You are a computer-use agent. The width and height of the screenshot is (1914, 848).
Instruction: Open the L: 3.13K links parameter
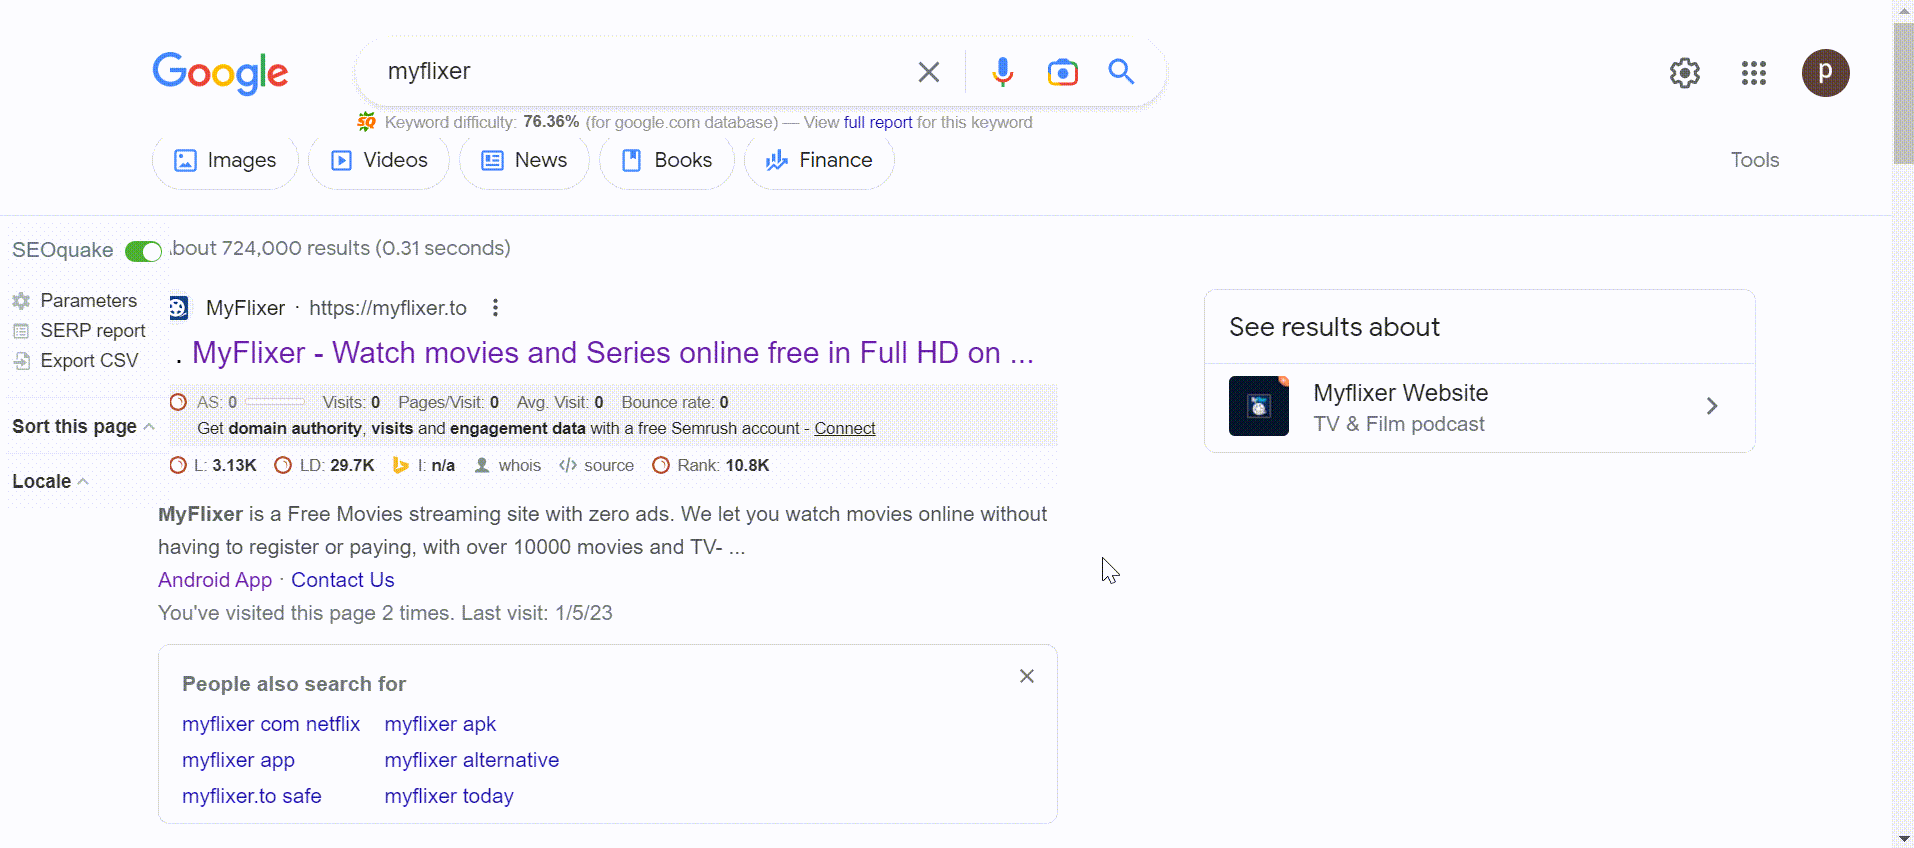213,465
